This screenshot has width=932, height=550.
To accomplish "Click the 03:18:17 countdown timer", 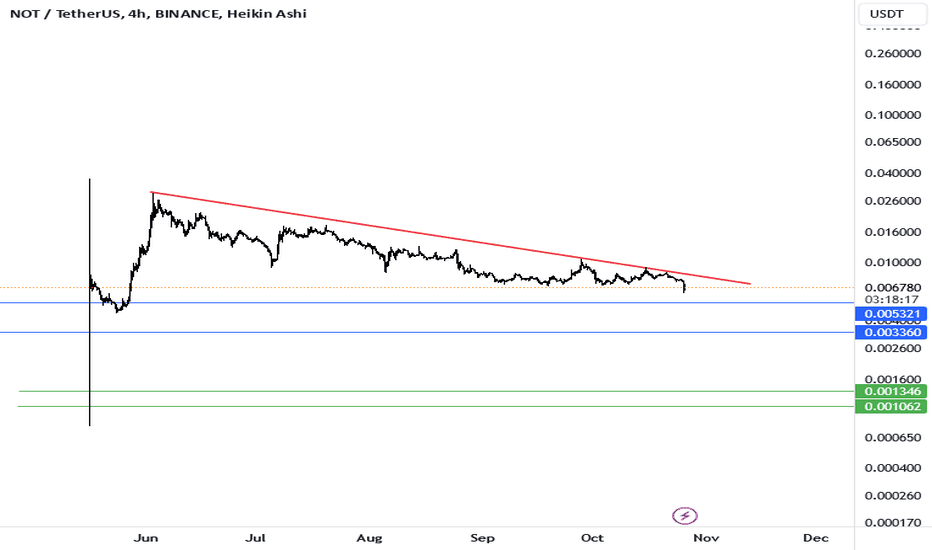I will point(893,299).
